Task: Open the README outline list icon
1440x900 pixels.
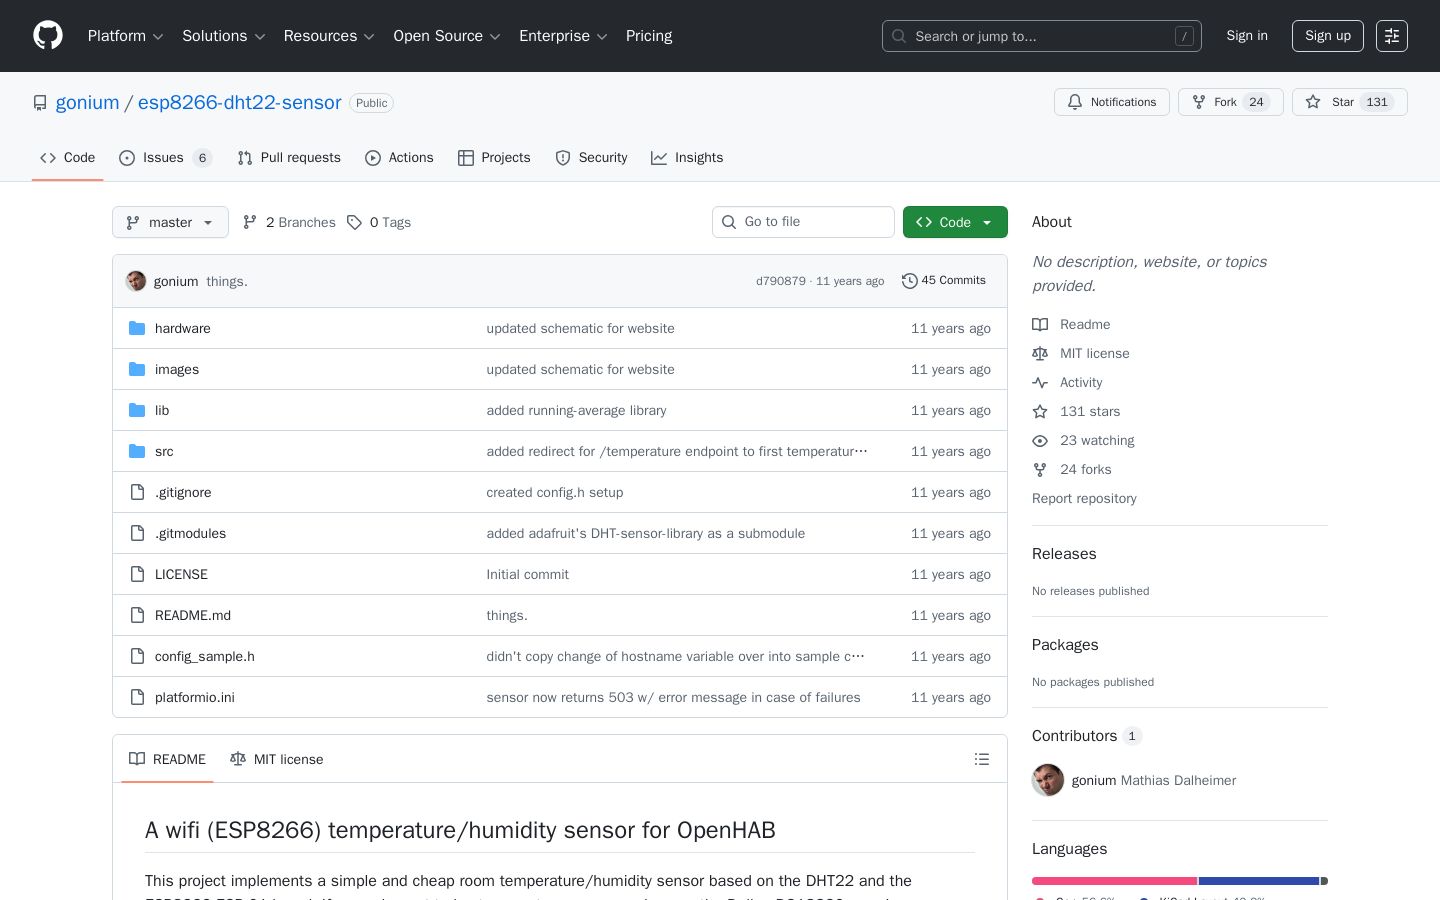Action: [x=982, y=759]
